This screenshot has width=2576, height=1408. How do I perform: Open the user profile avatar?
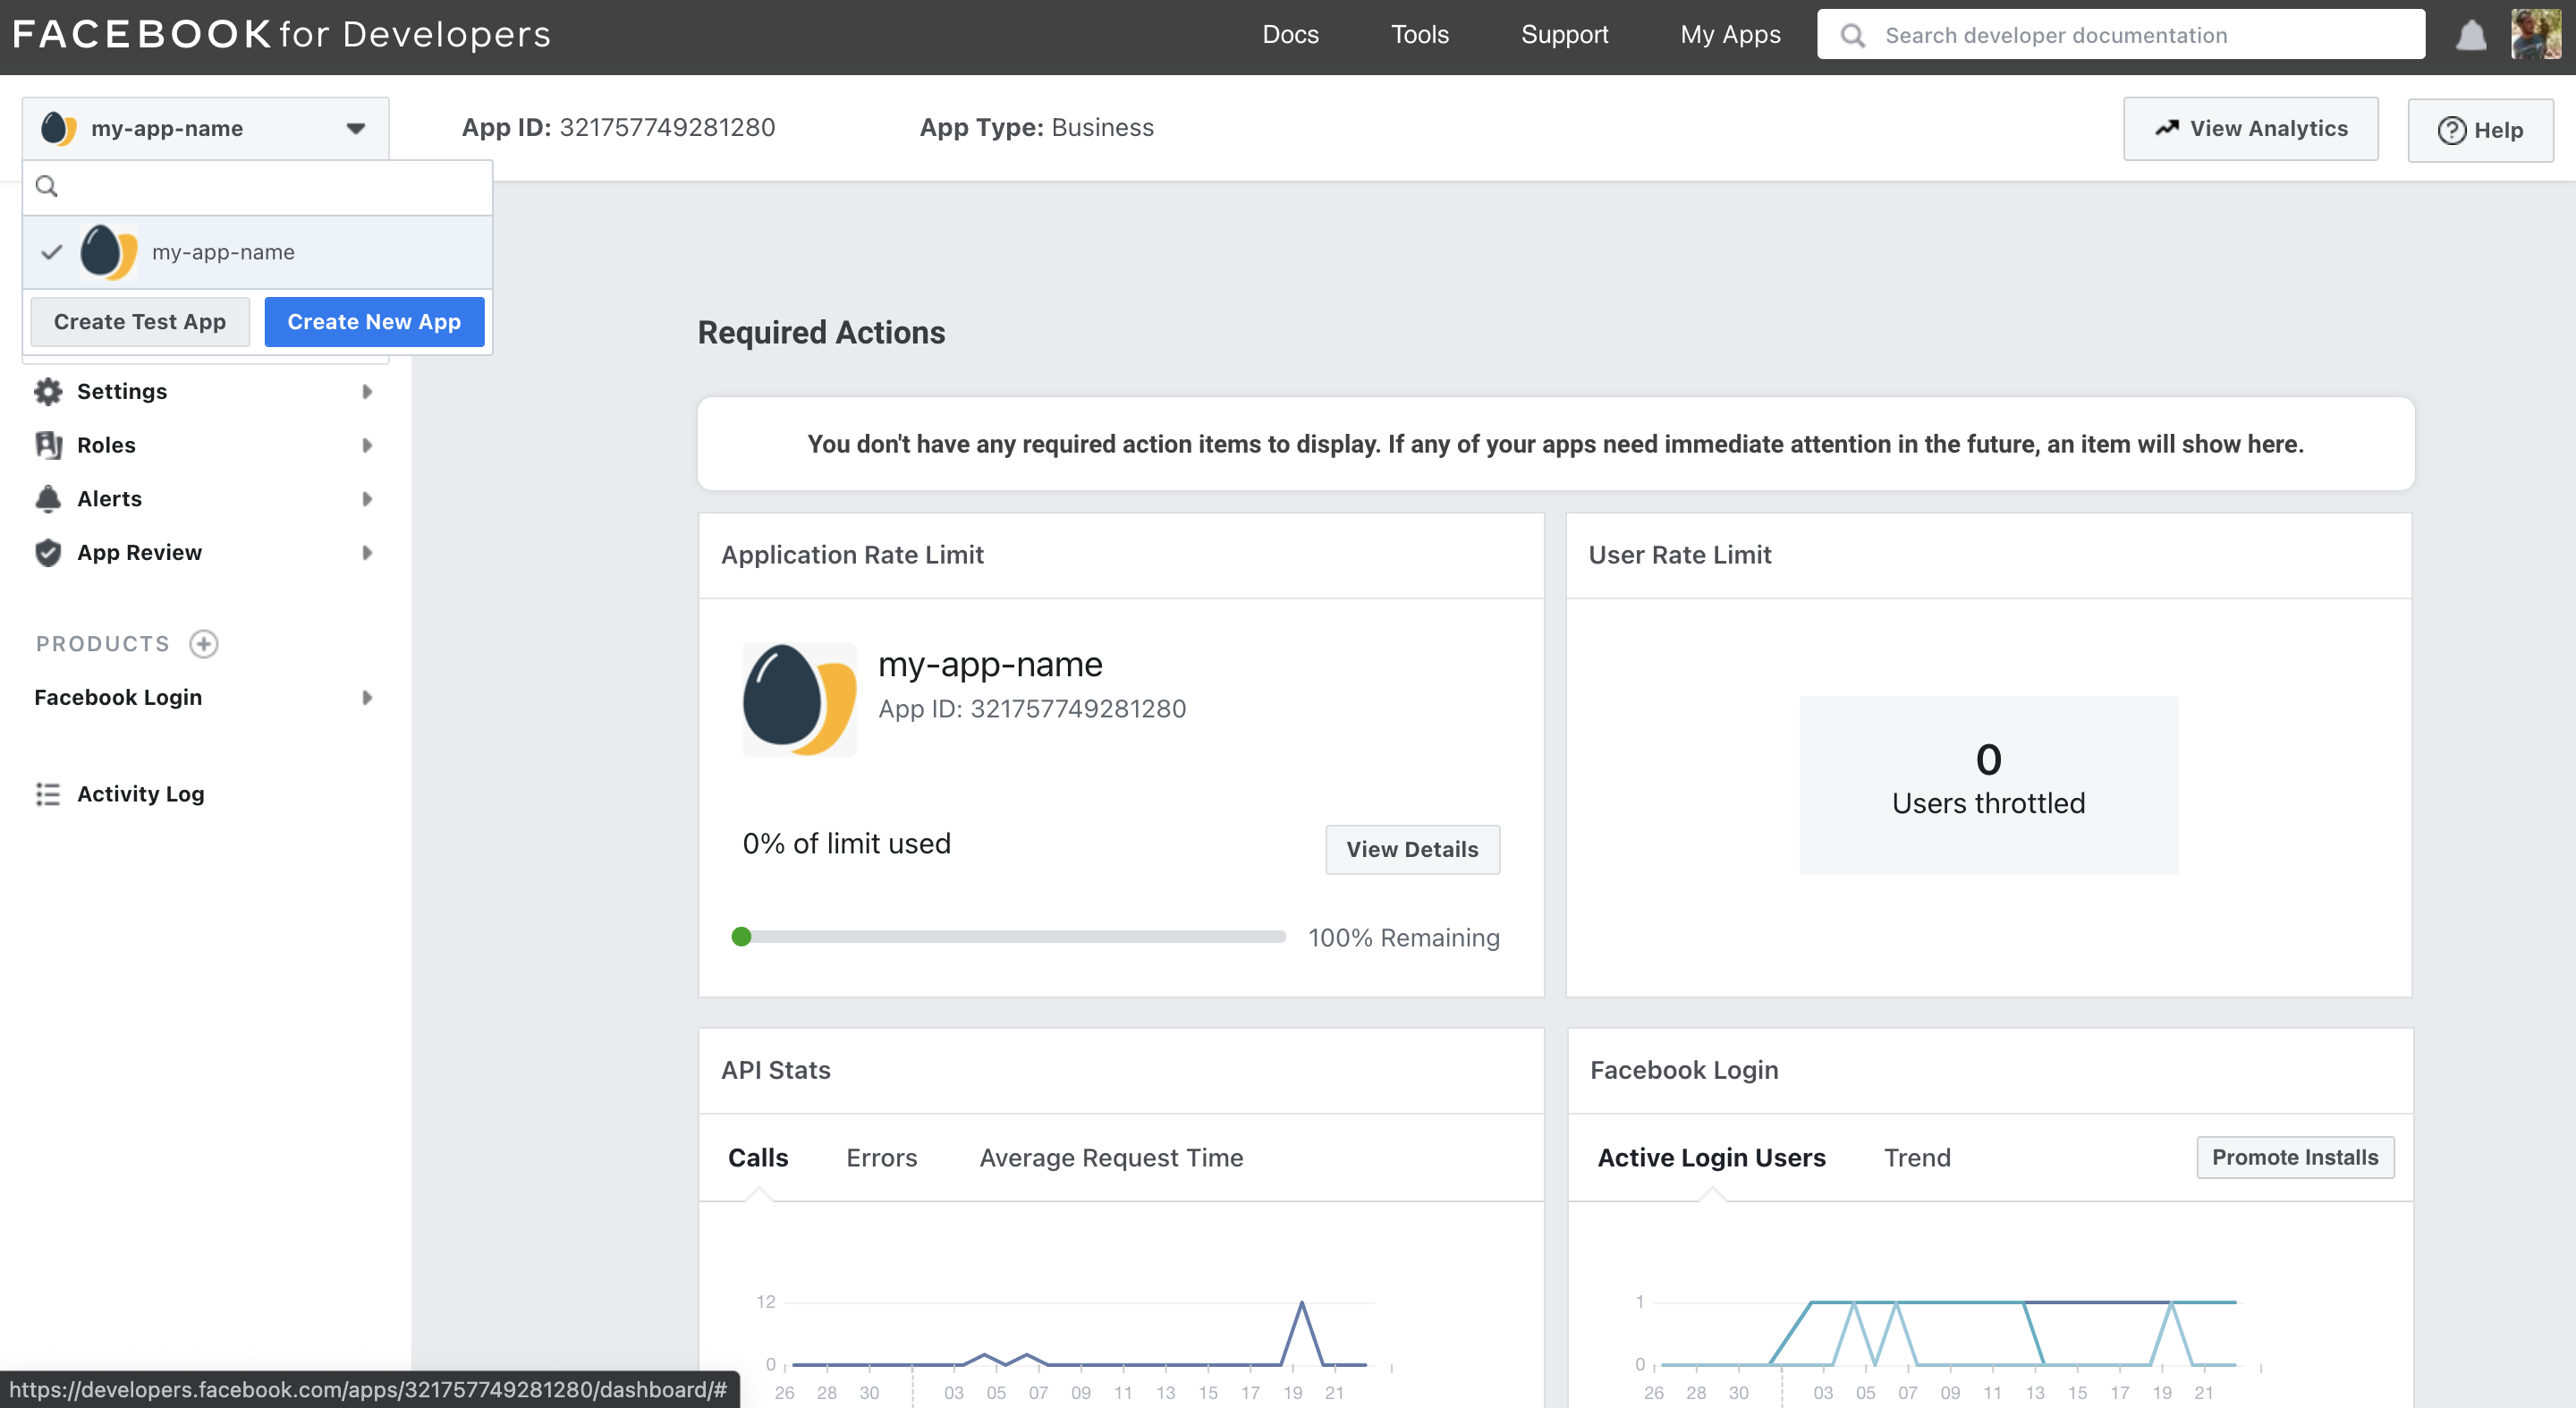(2535, 35)
